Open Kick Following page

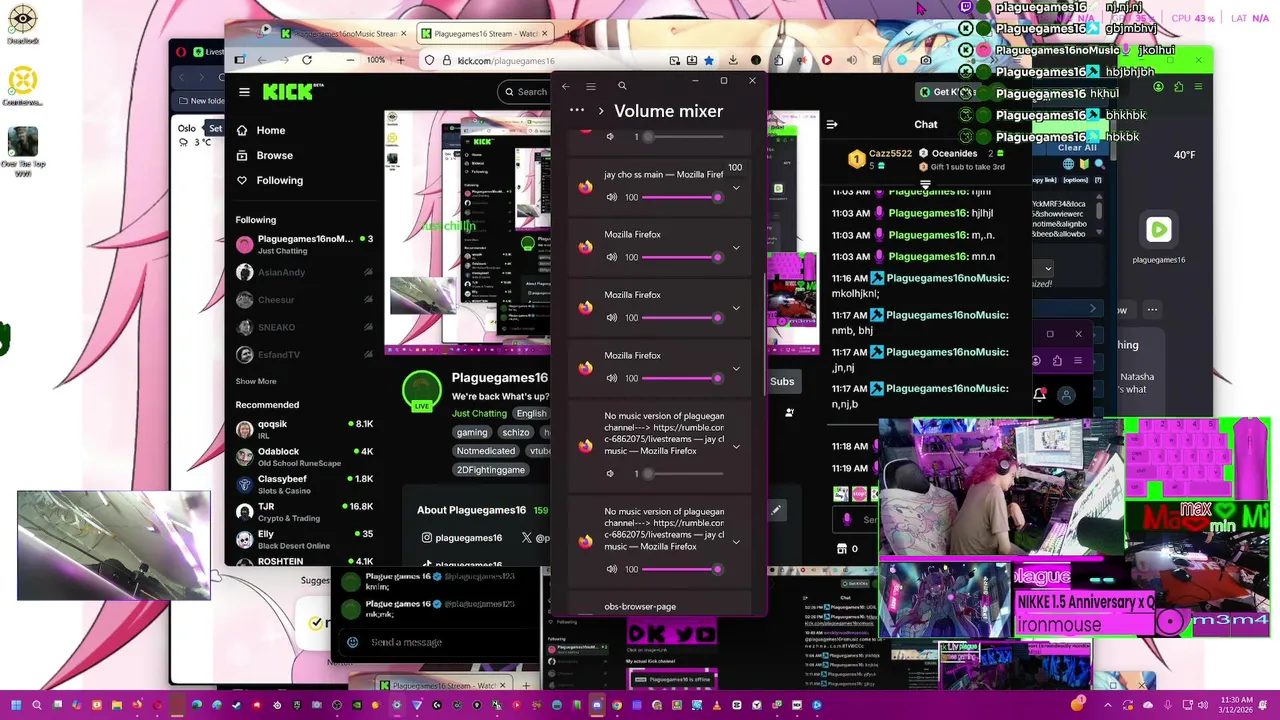pos(270,180)
